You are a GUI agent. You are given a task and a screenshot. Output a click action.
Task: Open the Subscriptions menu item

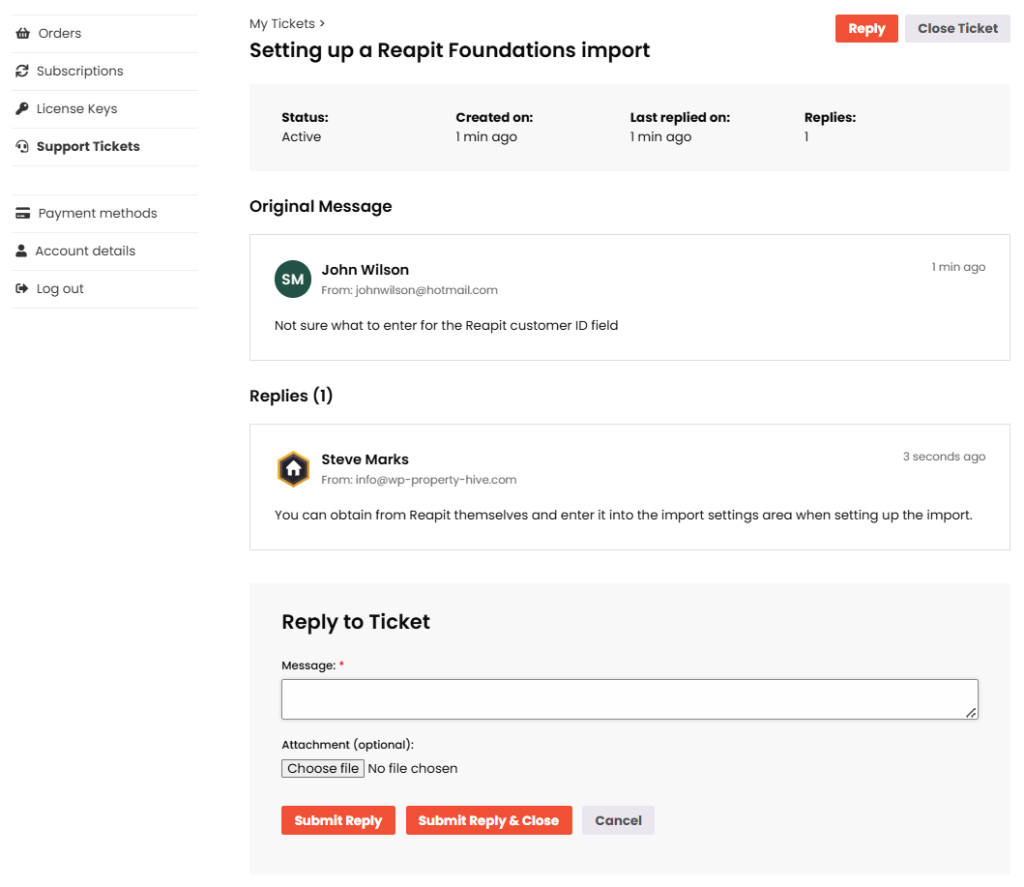pos(104,71)
